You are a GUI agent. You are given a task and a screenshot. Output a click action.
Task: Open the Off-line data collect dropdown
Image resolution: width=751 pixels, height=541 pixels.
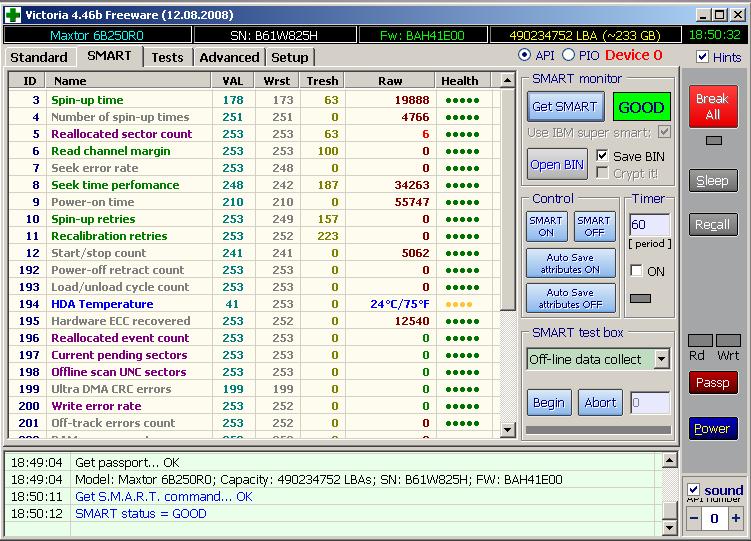[661, 359]
